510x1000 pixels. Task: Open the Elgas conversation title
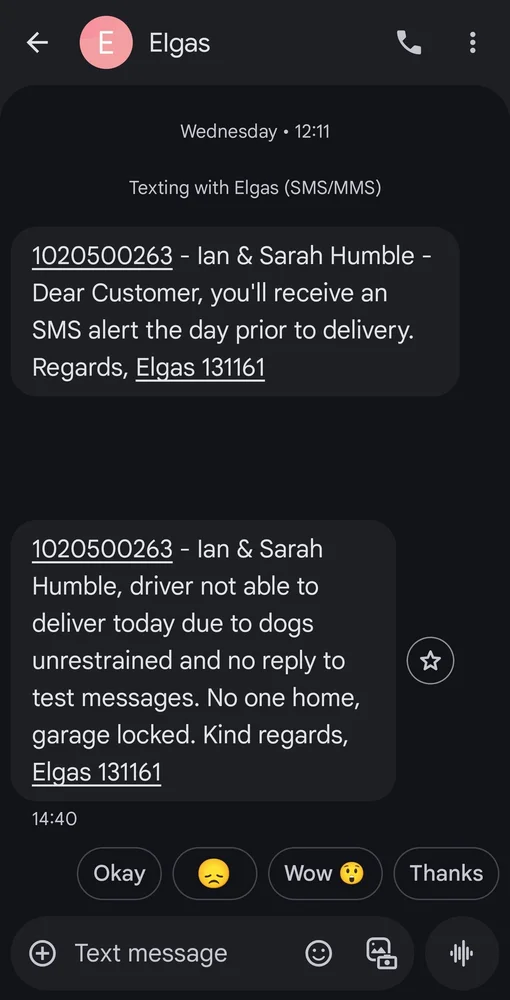(179, 43)
